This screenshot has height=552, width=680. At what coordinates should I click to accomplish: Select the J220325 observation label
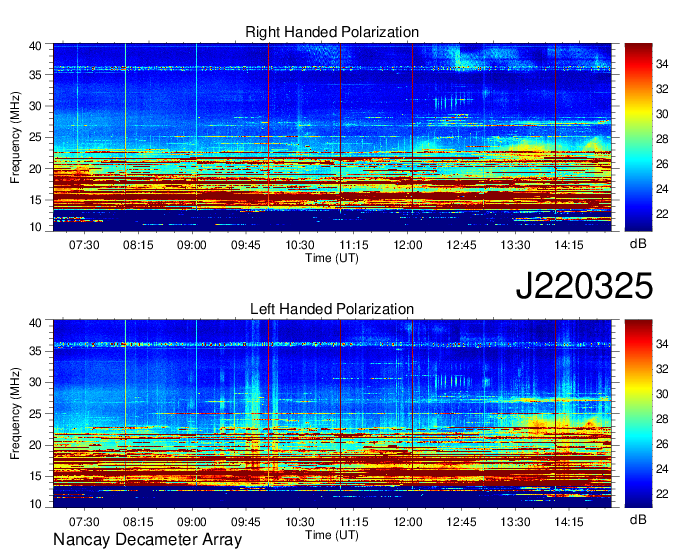[x=584, y=286]
